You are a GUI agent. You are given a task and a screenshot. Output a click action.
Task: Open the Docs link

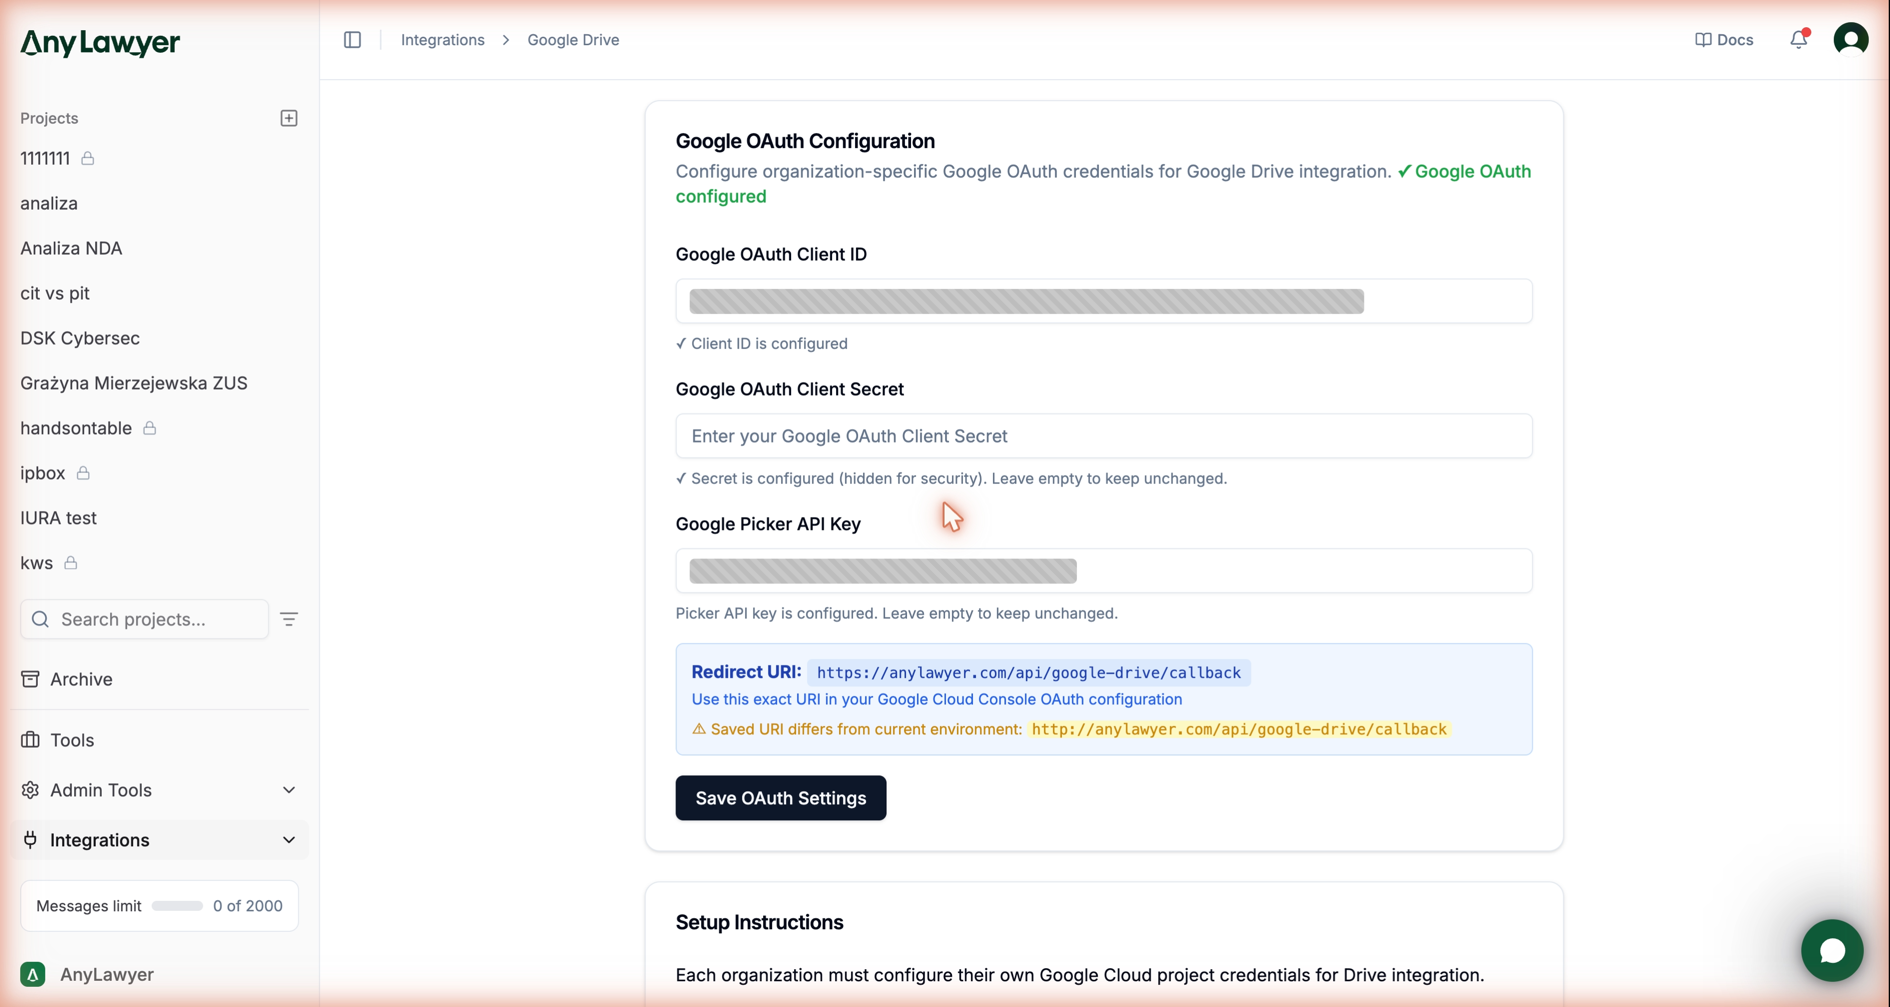pos(1724,40)
